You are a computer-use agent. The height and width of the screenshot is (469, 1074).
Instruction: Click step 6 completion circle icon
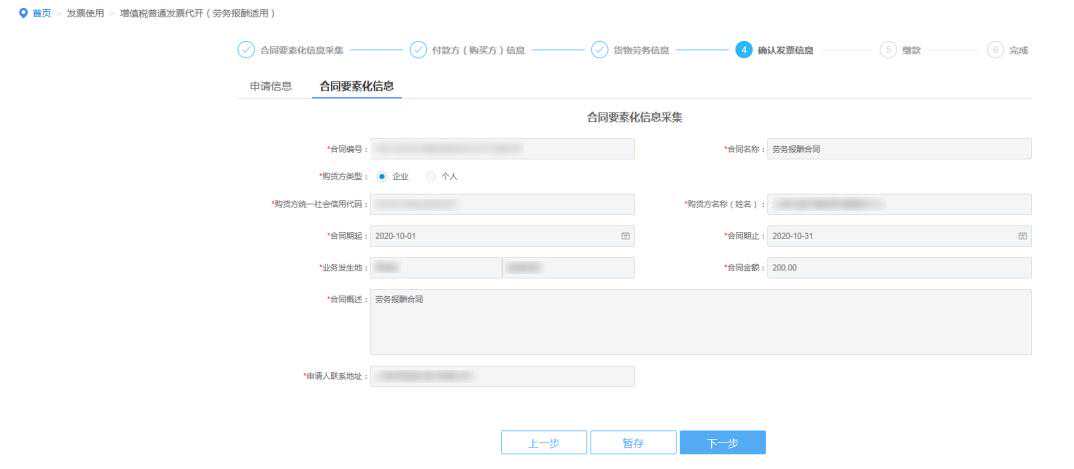coord(994,50)
